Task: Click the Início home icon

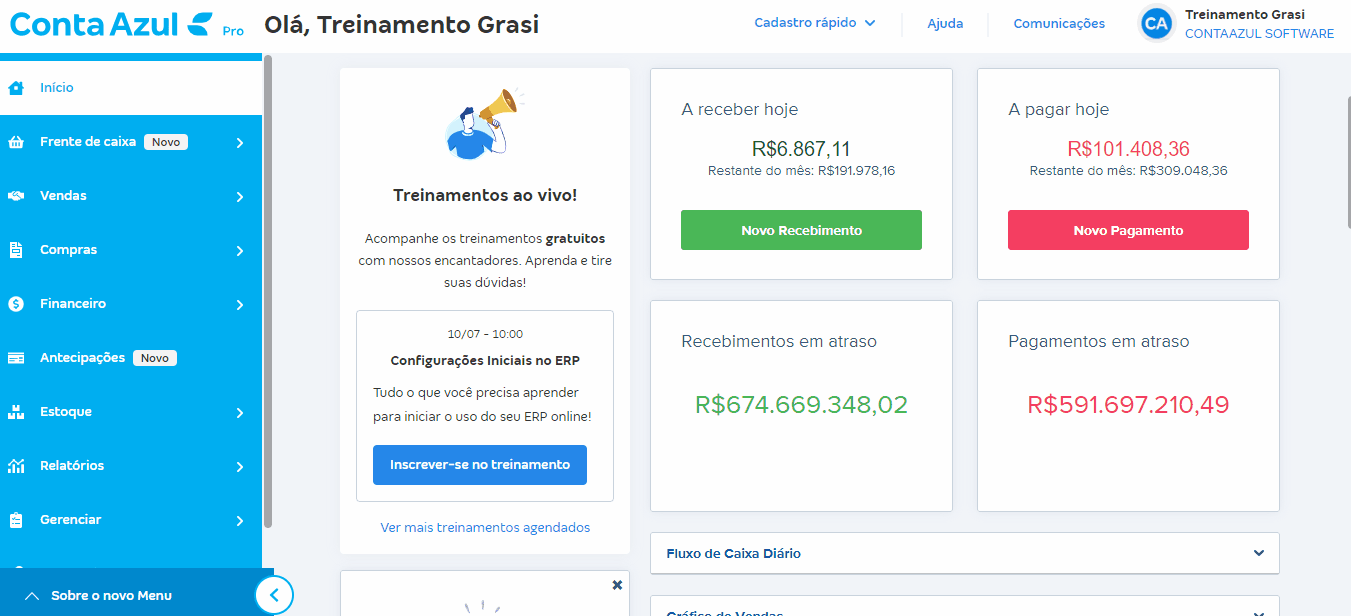Action: pos(16,88)
